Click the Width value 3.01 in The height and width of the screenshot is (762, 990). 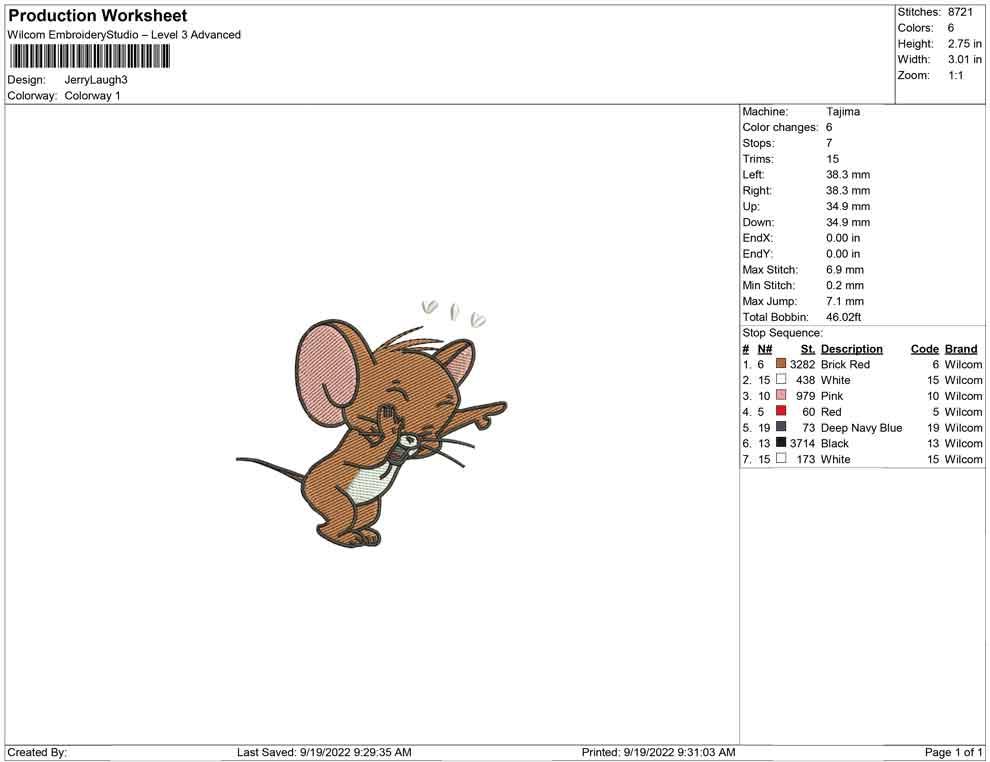click(x=964, y=59)
